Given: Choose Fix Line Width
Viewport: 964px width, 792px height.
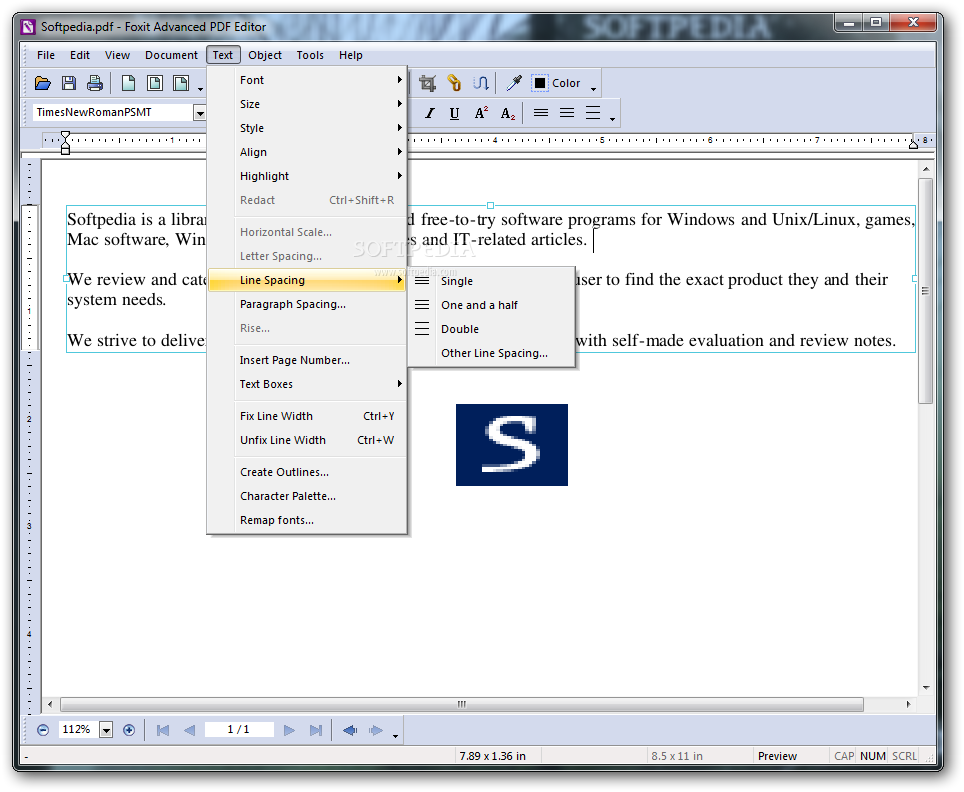Looking at the screenshot, I should [307, 416].
